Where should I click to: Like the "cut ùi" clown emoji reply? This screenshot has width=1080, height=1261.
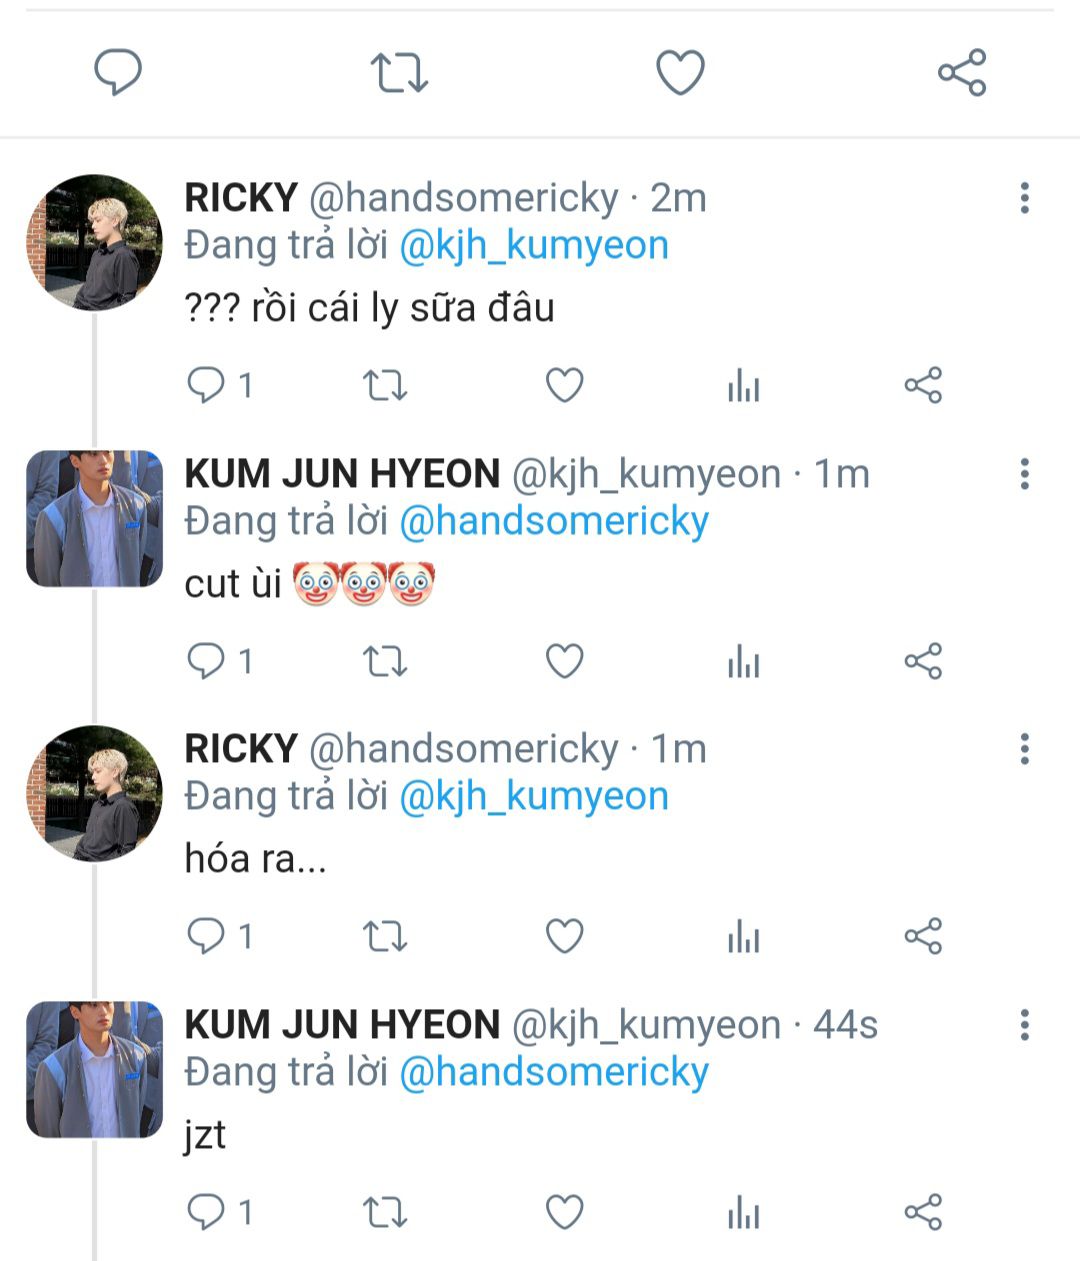click(x=564, y=661)
